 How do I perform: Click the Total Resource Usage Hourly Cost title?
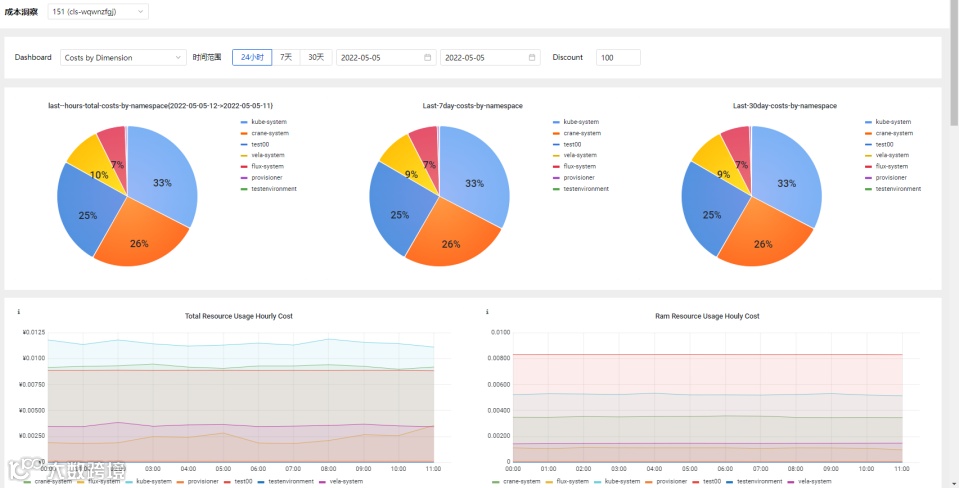(239, 316)
